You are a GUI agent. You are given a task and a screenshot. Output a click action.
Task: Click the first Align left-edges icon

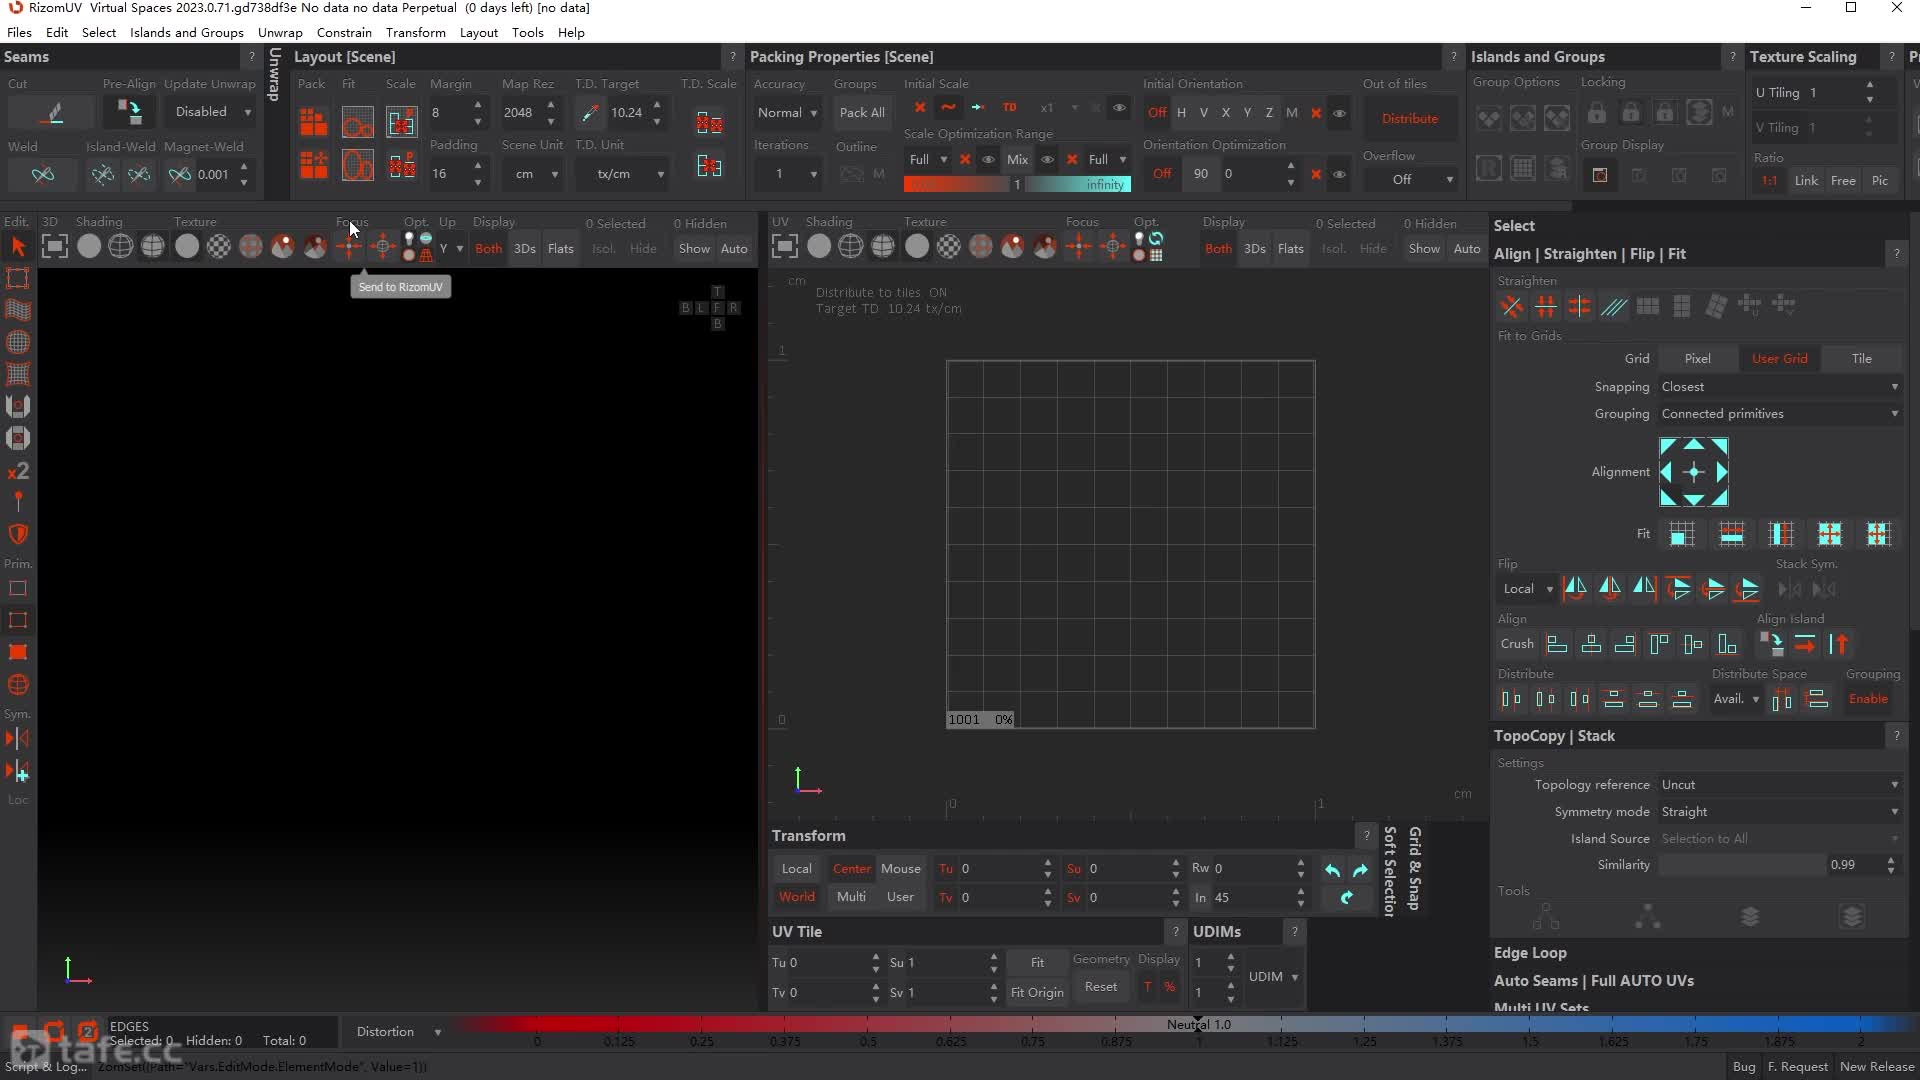tap(1557, 644)
